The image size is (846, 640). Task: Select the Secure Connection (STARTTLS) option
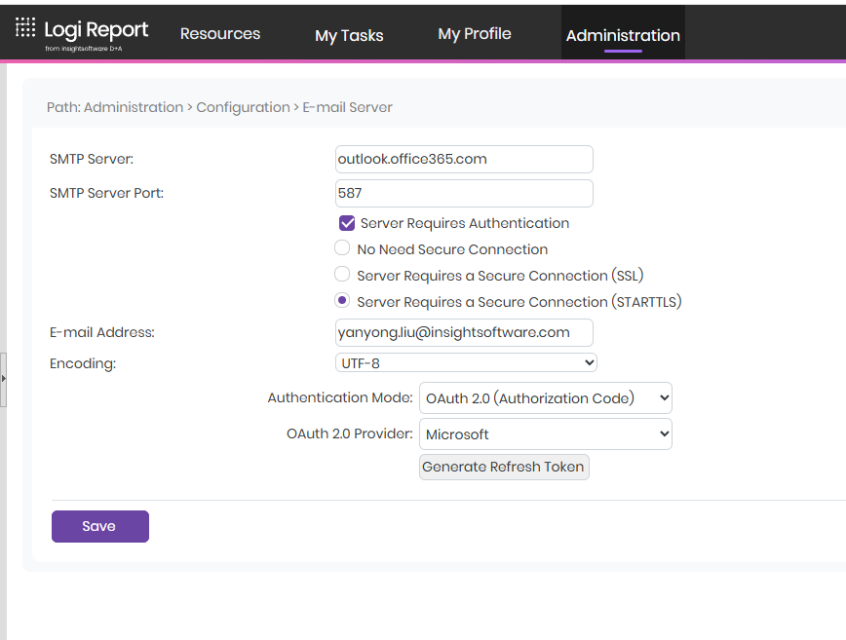point(342,301)
